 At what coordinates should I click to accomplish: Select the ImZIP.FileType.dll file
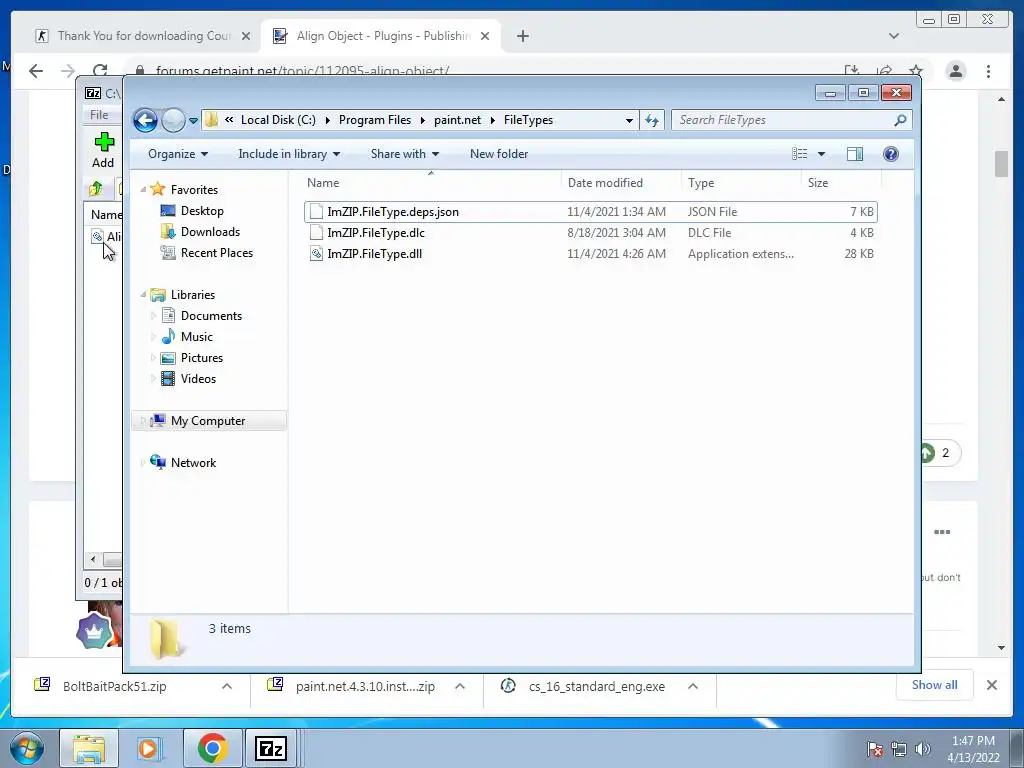click(590, 253)
